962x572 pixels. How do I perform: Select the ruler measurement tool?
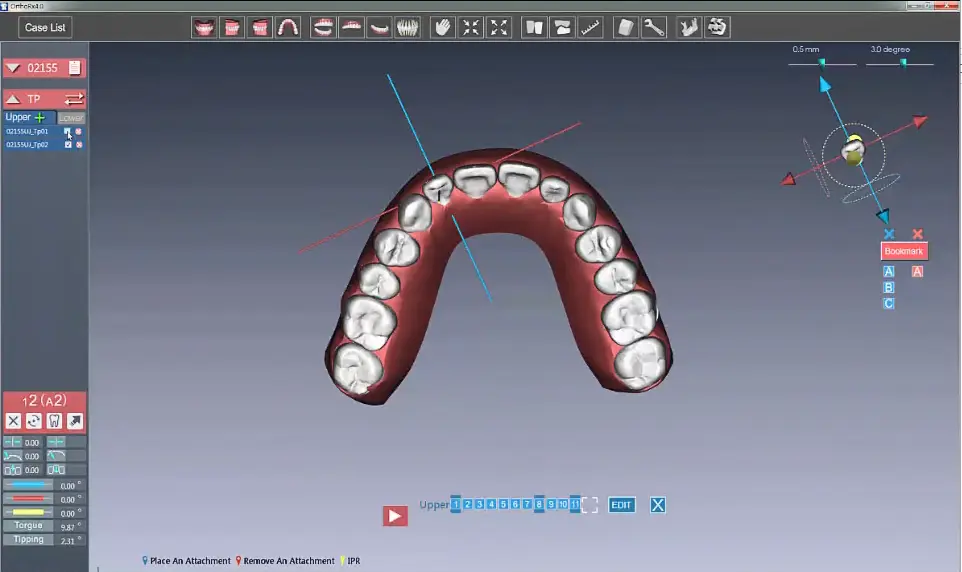tap(590, 28)
